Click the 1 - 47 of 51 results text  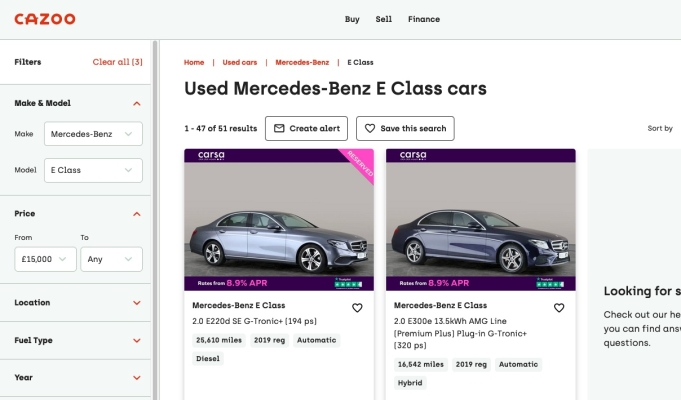tap(221, 129)
